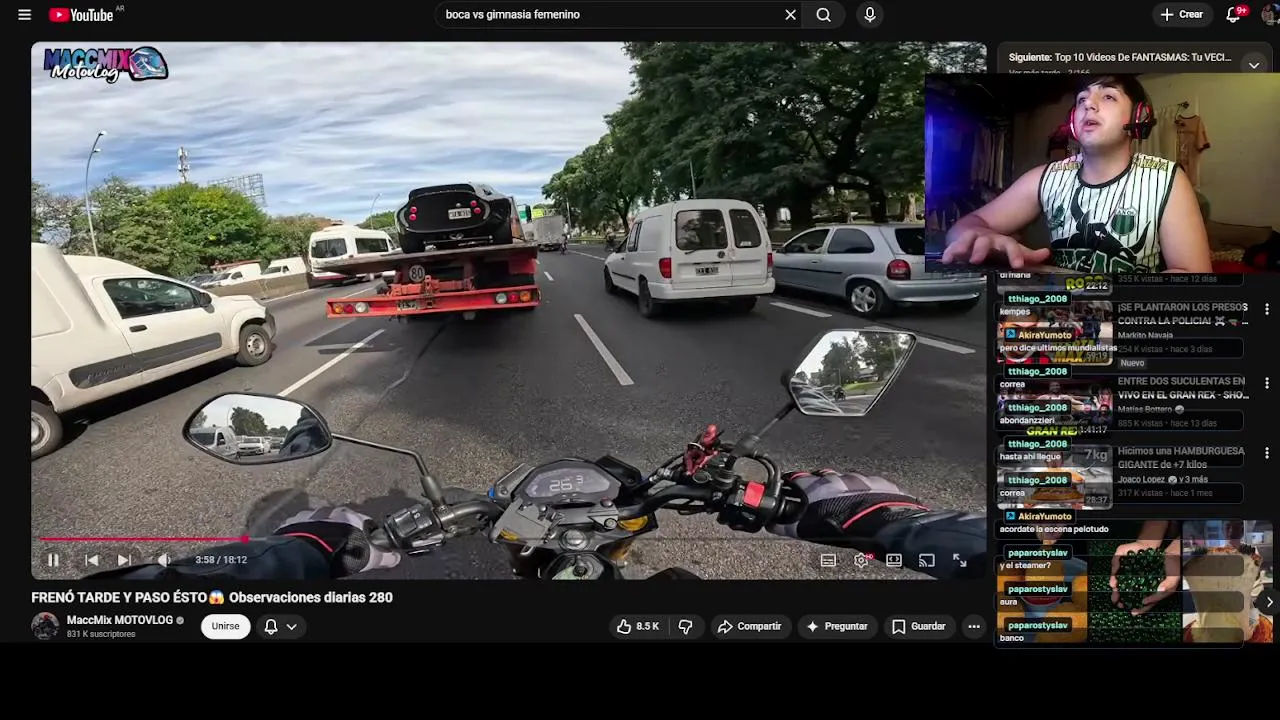1280x720 pixels.
Task: Click the magnifier search button
Action: click(823, 15)
